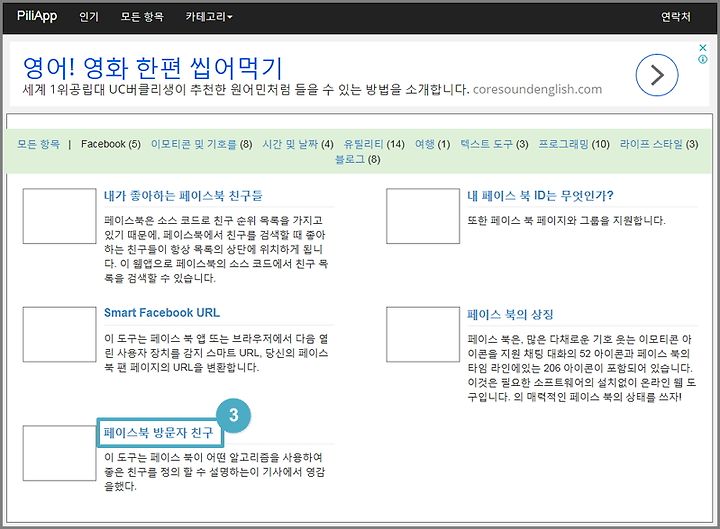Viewport: 720px width, 529px height.
Task: Open the 연락처 navbar link
Action: [x=675, y=17]
